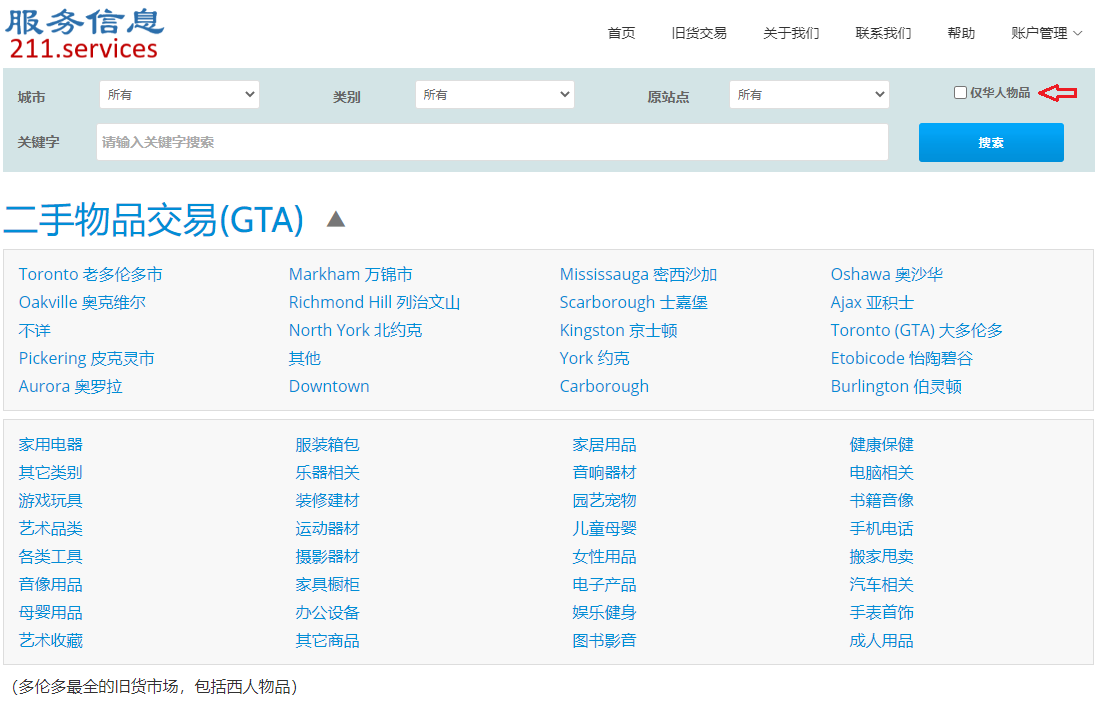Image resolution: width=1100 pixels, height=703 pixels.
Task: Collapse the 二手物品交易(GTA) section triangle
Action: click(x=336, y=219)
